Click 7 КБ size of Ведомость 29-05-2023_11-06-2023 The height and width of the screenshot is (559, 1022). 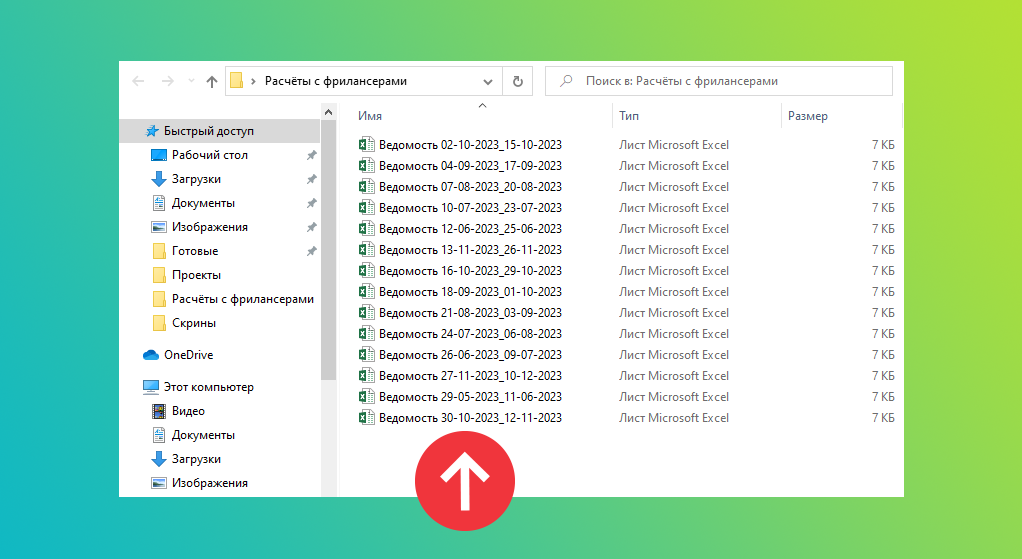click(x=883, y=397)
